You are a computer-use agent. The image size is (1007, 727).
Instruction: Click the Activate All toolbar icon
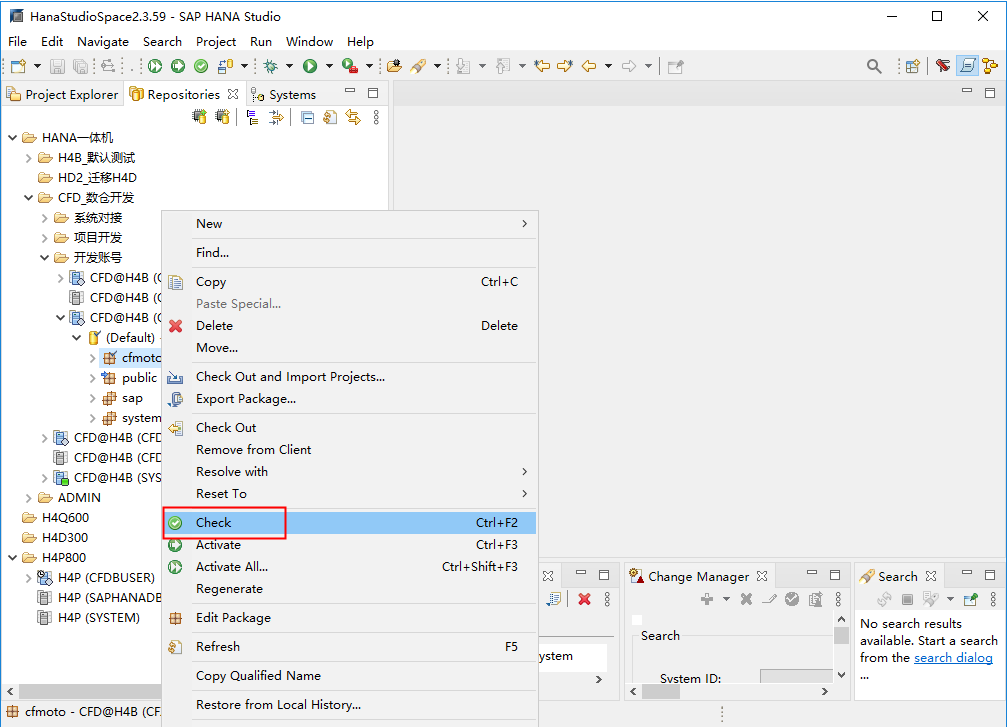[x=155, y=66]
